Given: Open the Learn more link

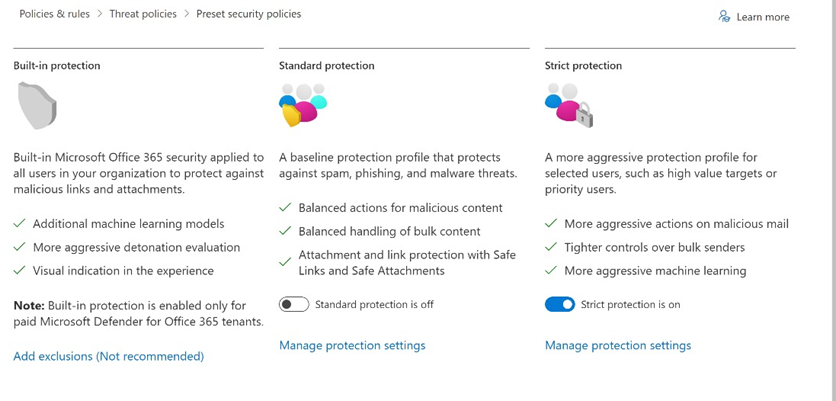Looking at the screenshot, I should pyautogui.click(x=762, y=17).
